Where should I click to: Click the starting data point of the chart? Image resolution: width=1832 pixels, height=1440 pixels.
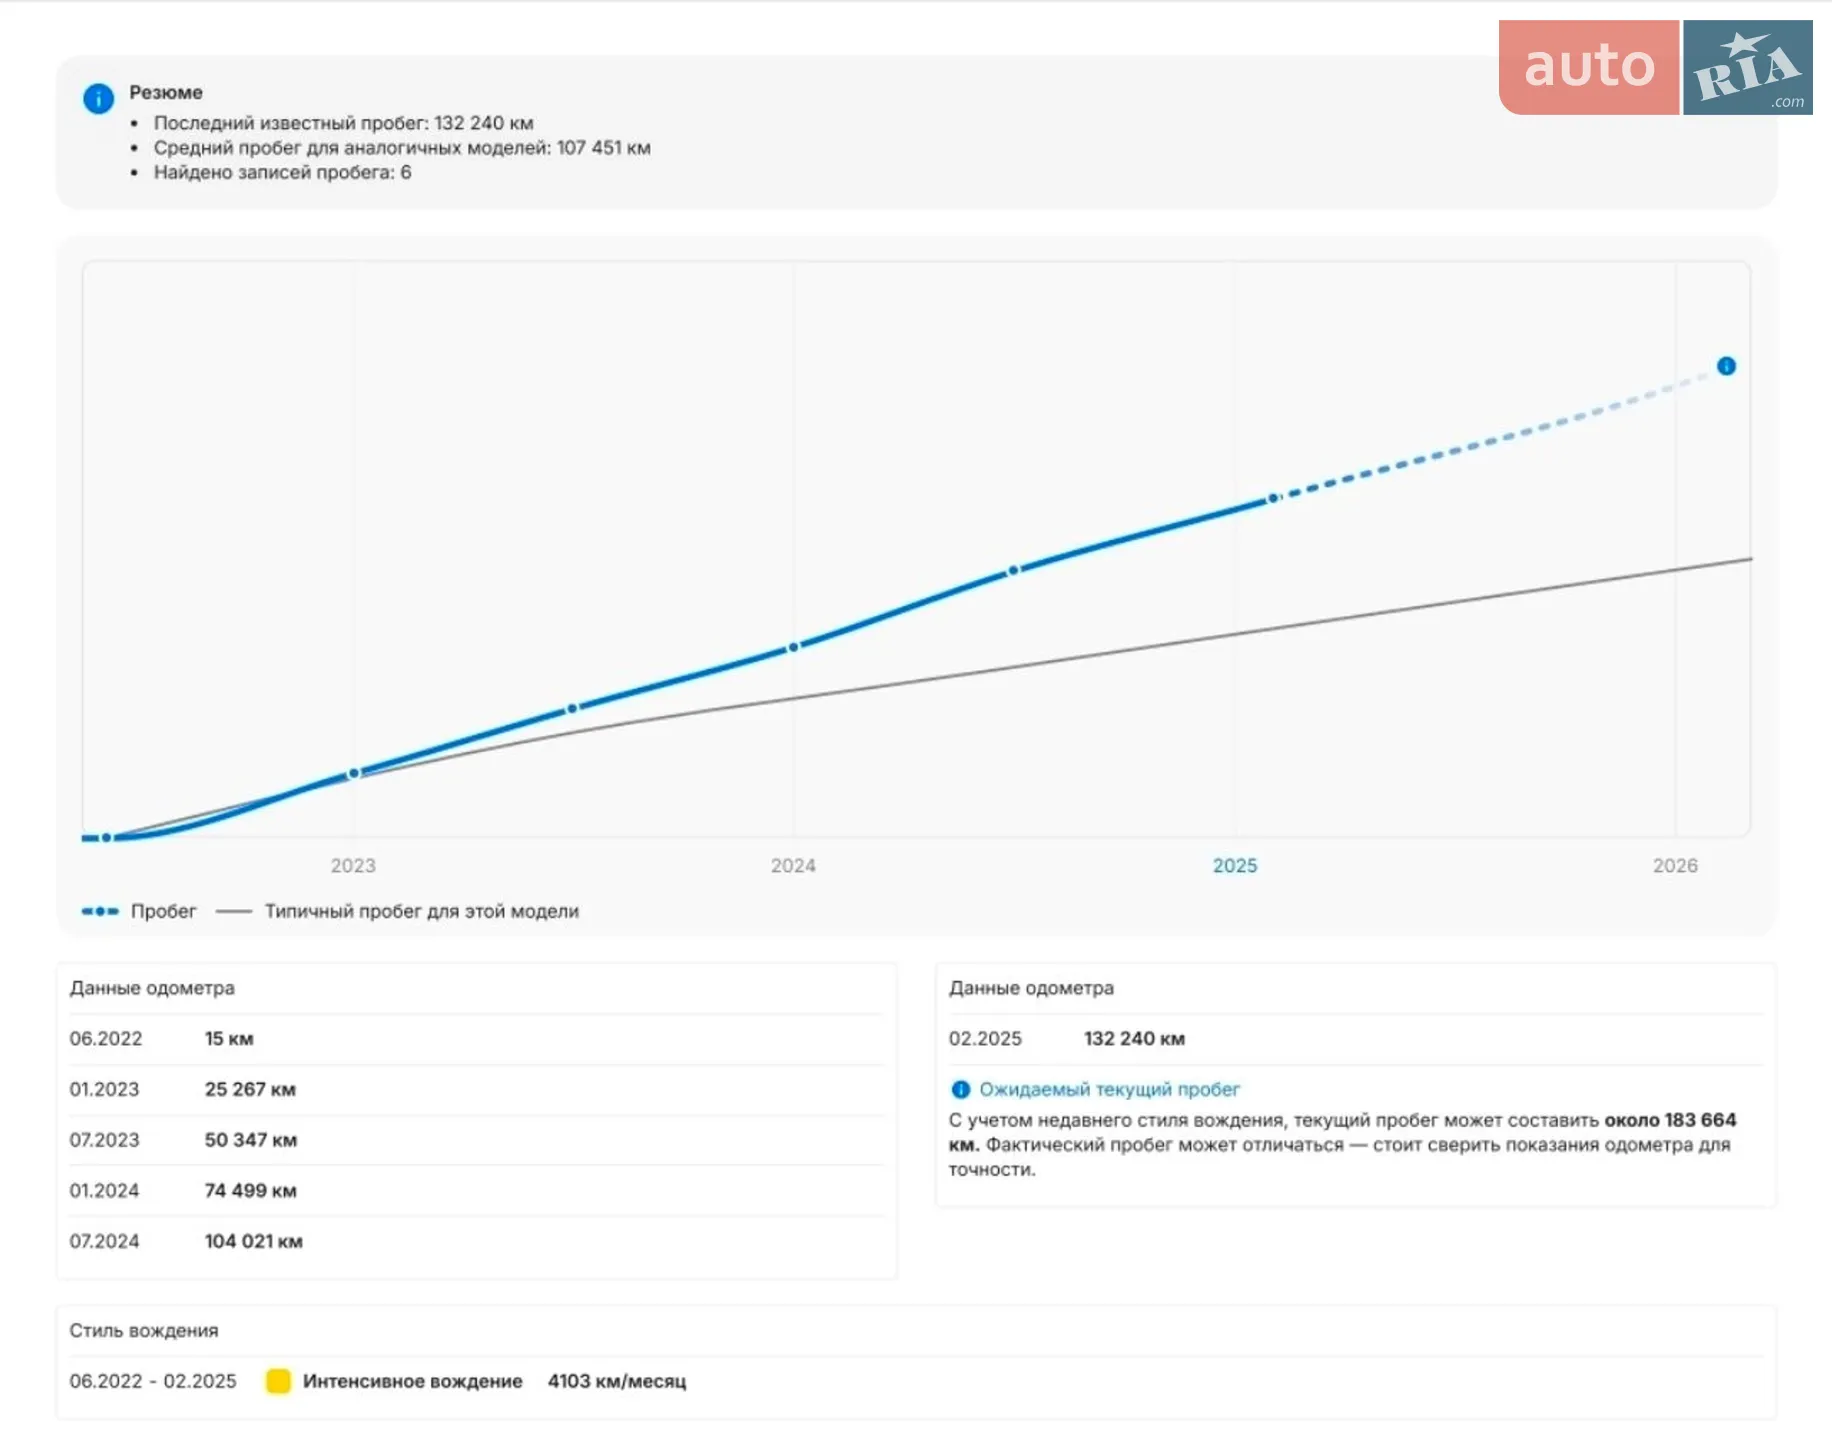coord(106,838)
